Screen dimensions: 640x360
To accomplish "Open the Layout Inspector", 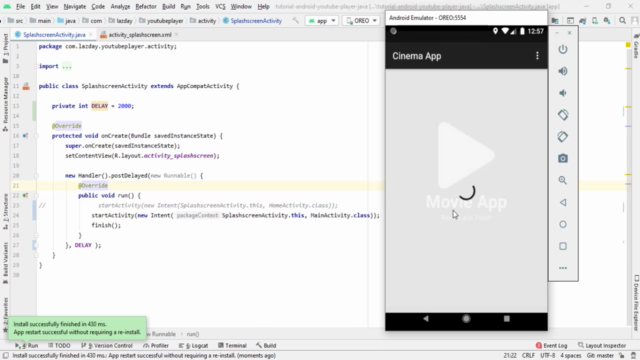I will pos(602,345).
